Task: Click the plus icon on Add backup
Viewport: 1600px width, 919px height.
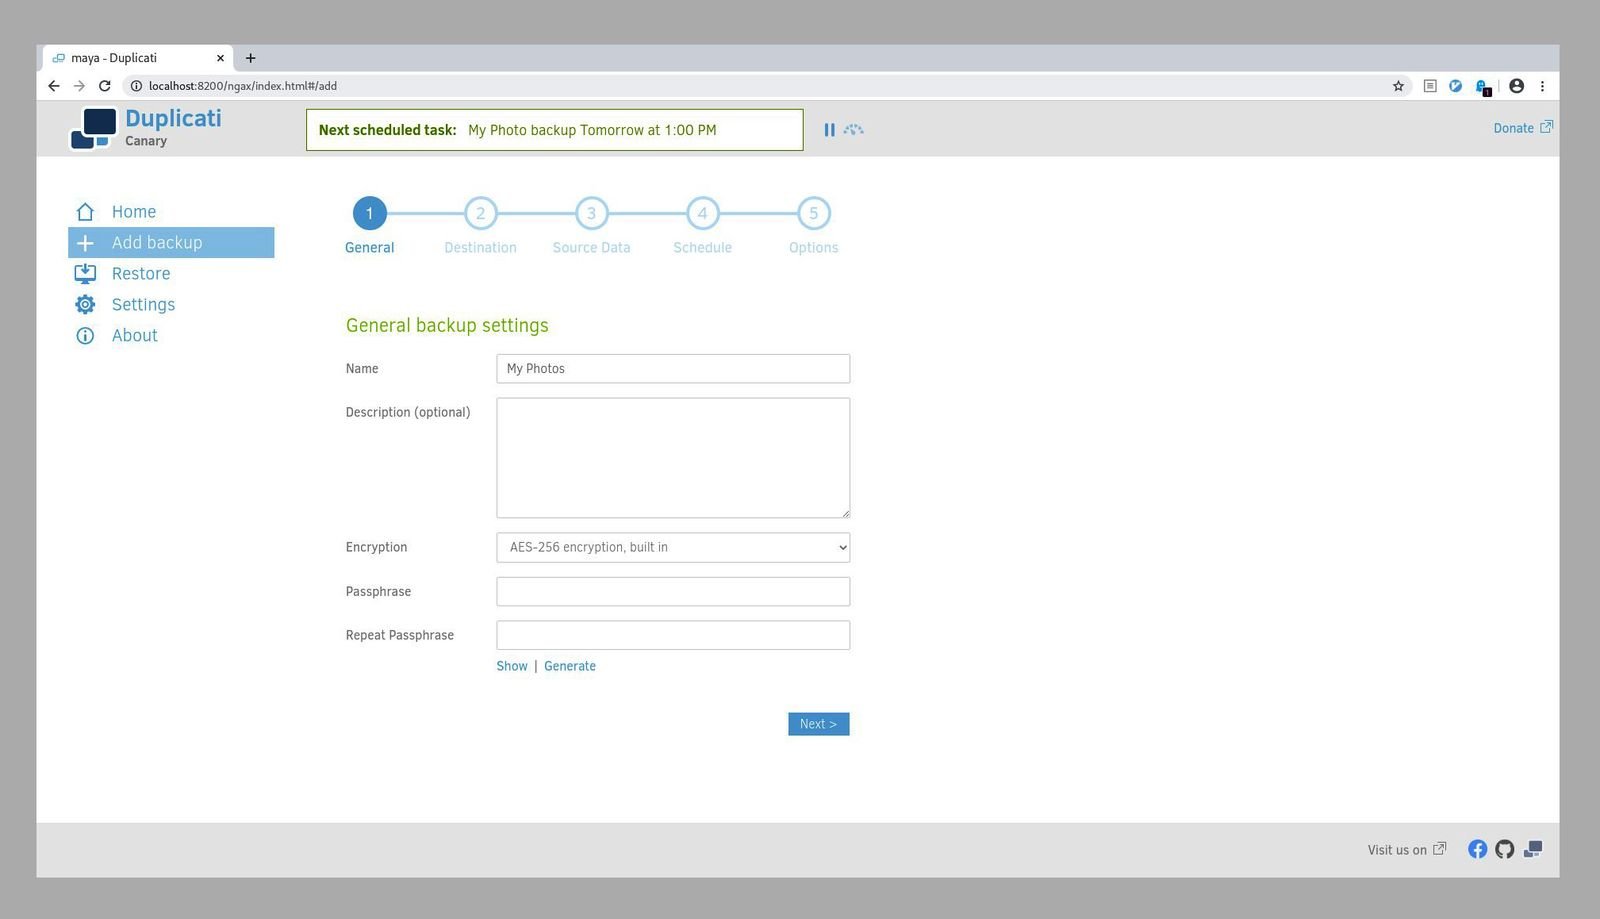Action: coord(85,242)
